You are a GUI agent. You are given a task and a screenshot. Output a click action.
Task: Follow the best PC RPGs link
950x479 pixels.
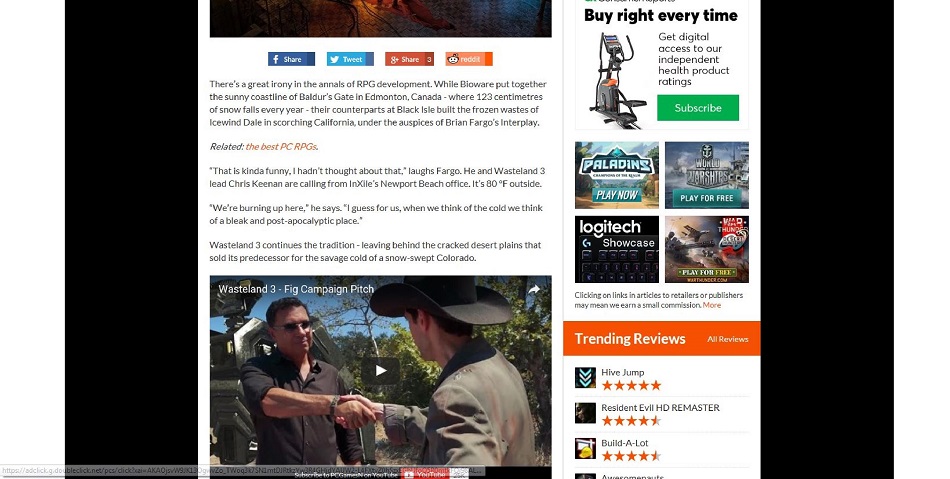(x=281, y=147)
